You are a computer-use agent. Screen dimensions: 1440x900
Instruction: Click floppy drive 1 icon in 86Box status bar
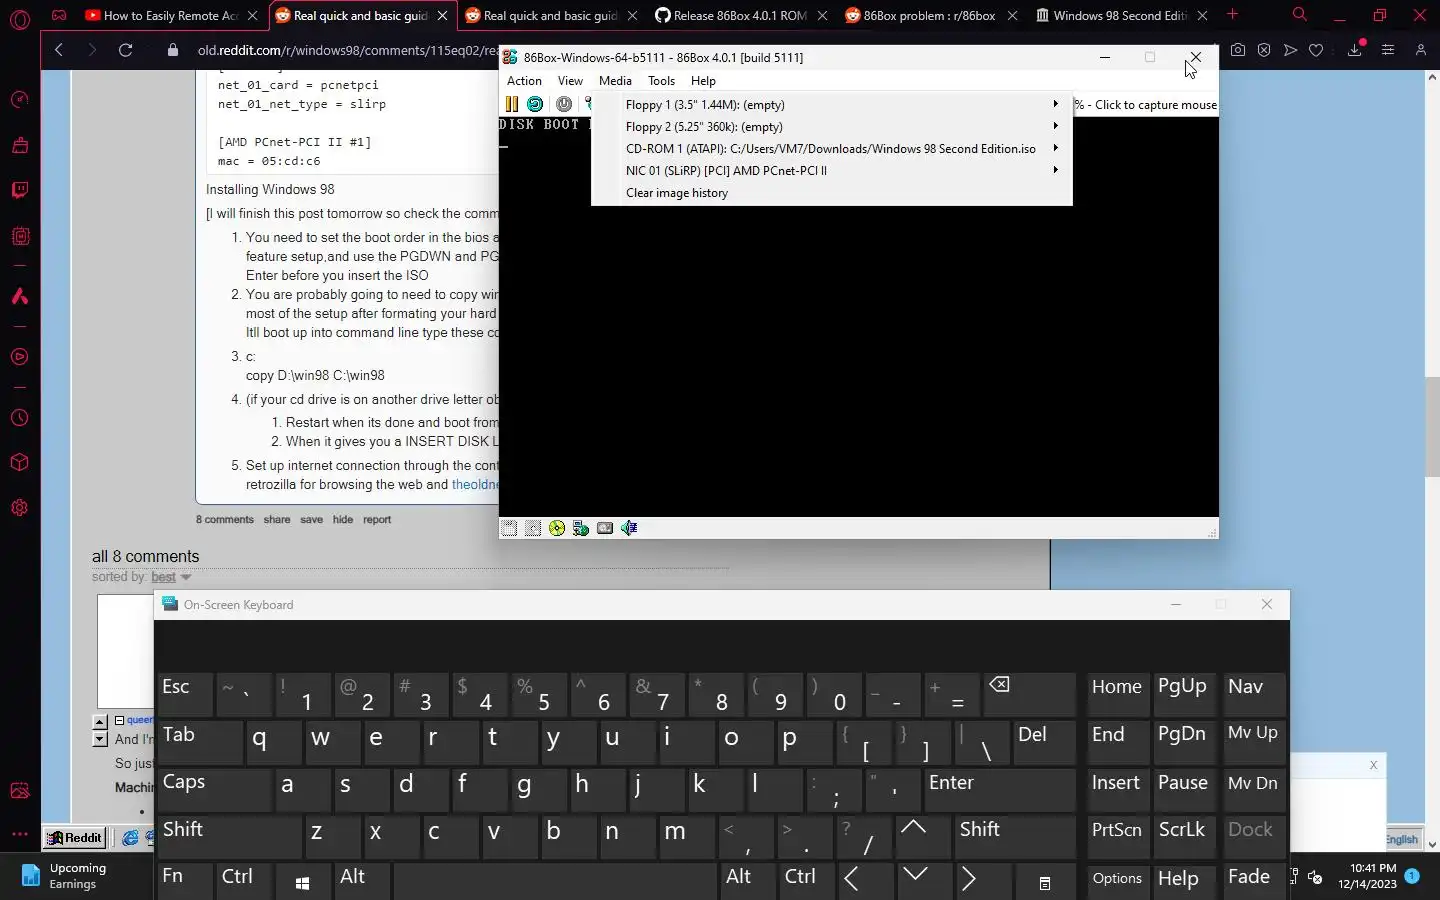click(509, 528)
